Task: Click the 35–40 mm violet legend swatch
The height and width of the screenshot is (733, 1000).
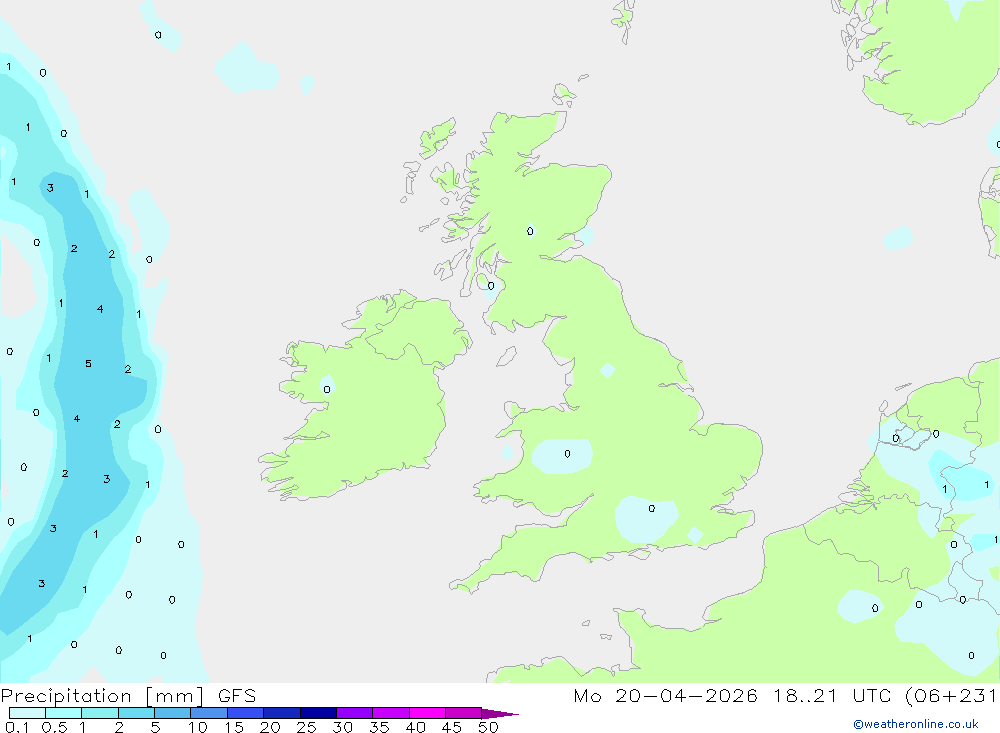Action: [390, 713]
